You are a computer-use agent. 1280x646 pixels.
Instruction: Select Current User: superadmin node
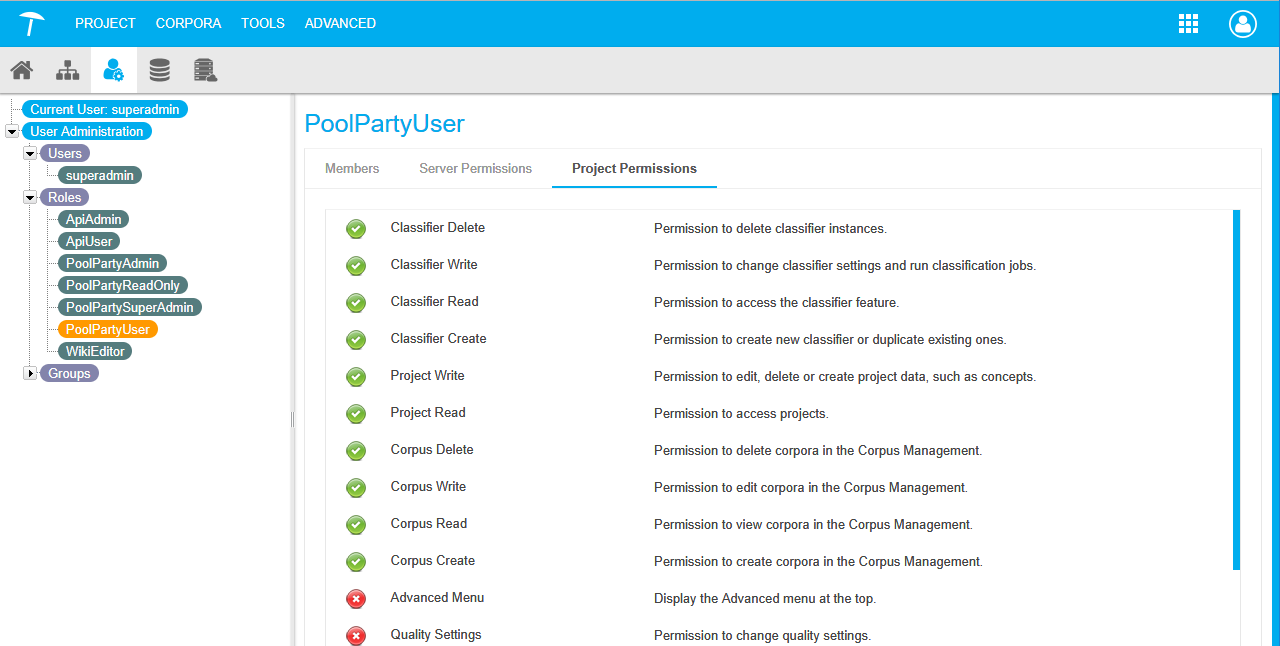(105, 109)
